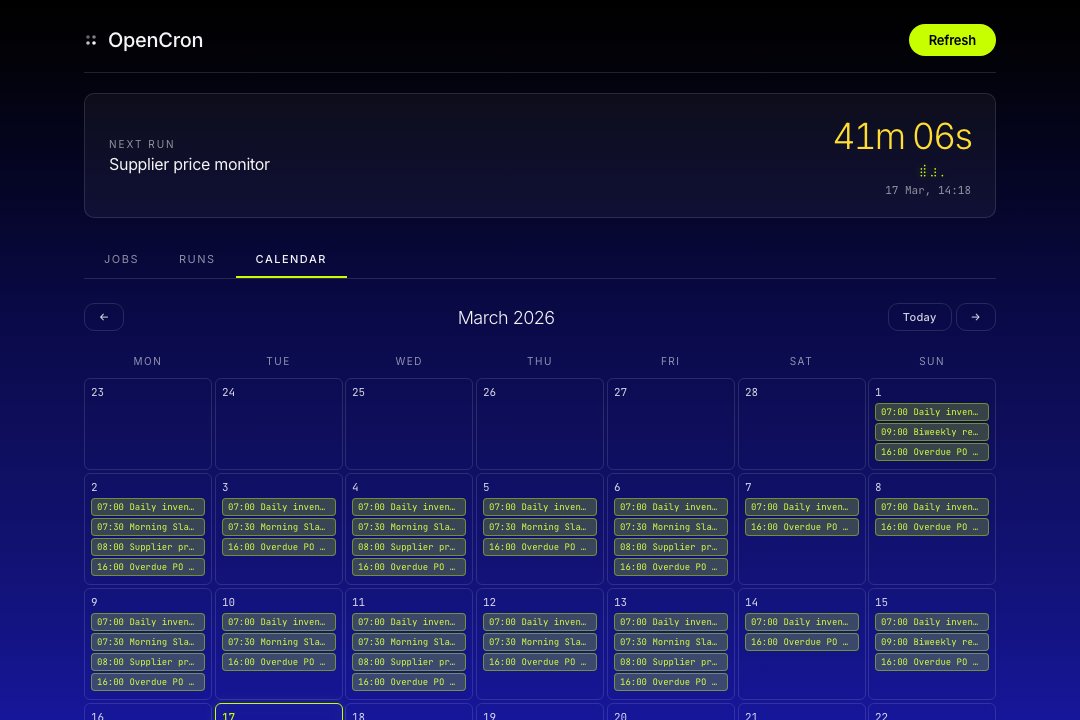Open 07:30 Morning event on March 5
Screen dimensions: 1080x720
pos(540,527)
